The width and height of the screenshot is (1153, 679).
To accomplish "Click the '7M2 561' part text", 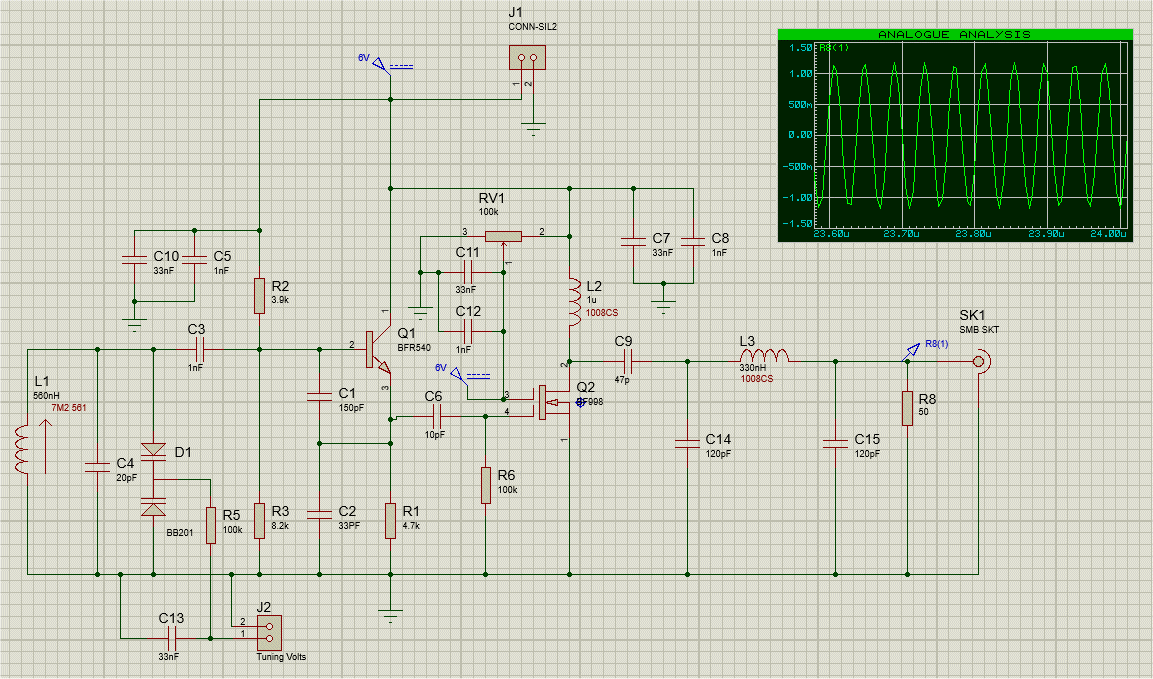I will pos(68,408).
